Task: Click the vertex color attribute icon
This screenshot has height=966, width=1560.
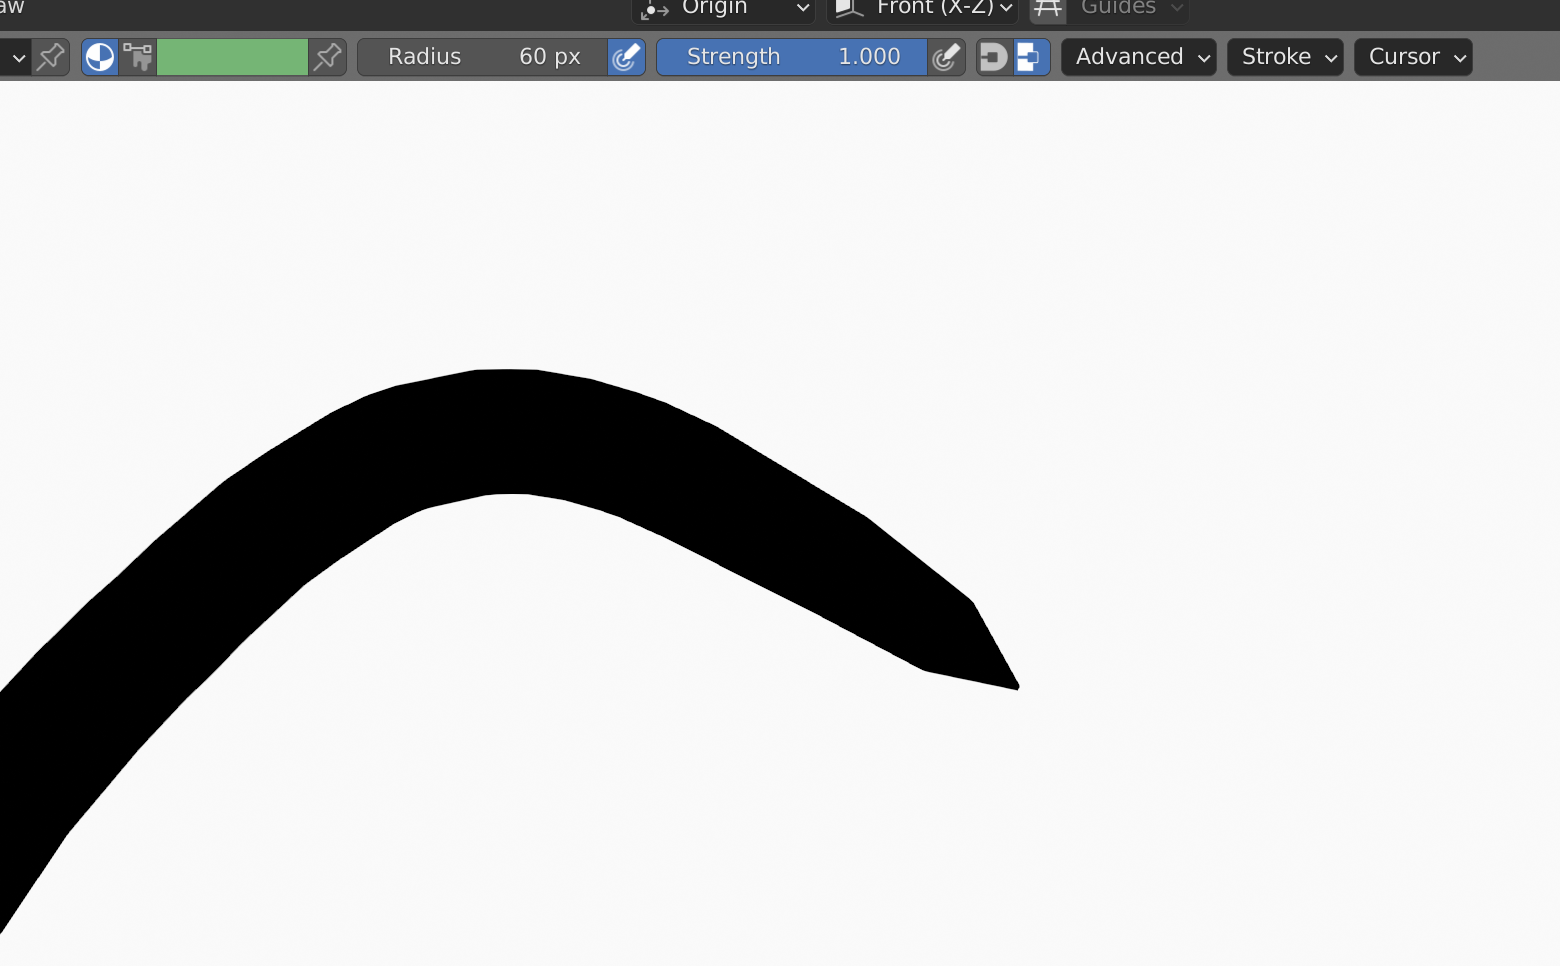Action: point(138,57)
